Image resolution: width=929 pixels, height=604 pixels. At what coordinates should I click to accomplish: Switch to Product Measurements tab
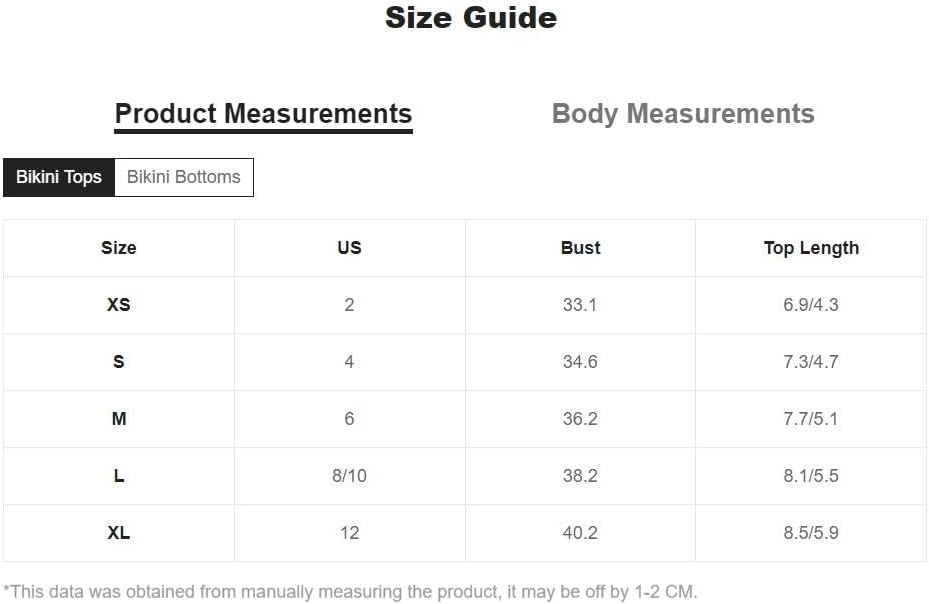[x=264, y=114]
